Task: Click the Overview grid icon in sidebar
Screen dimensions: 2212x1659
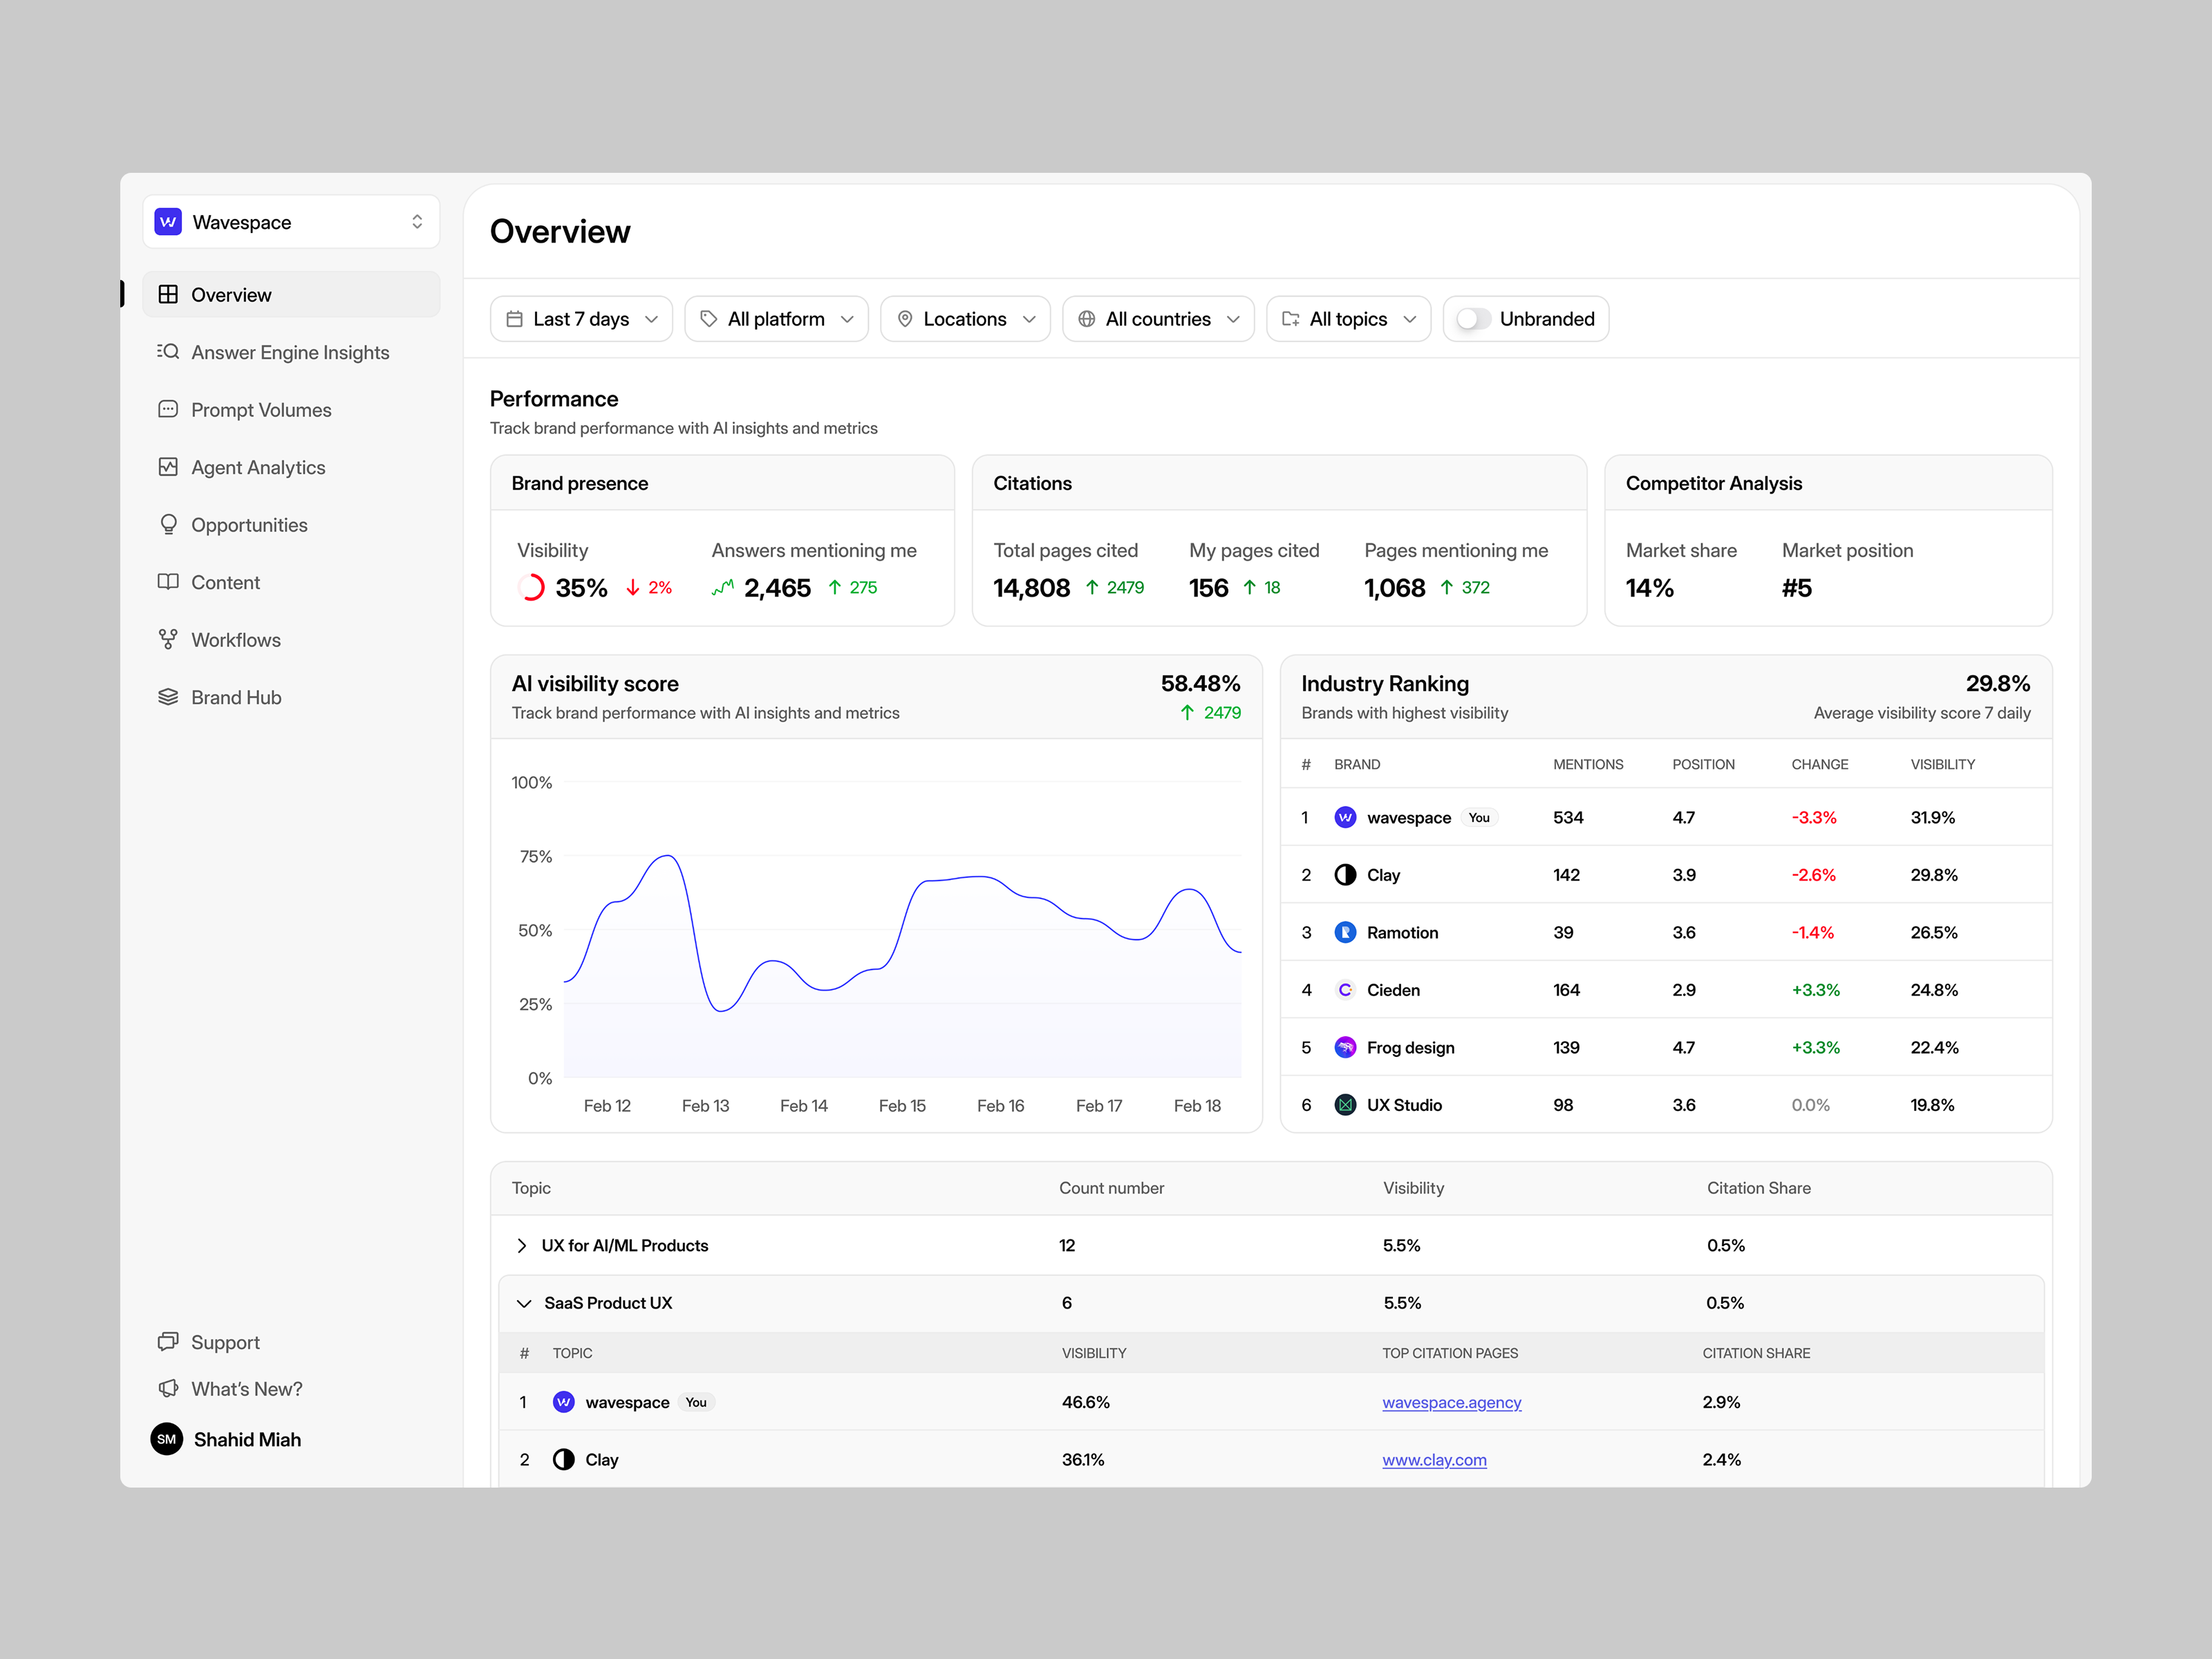Action: (168, 295)
